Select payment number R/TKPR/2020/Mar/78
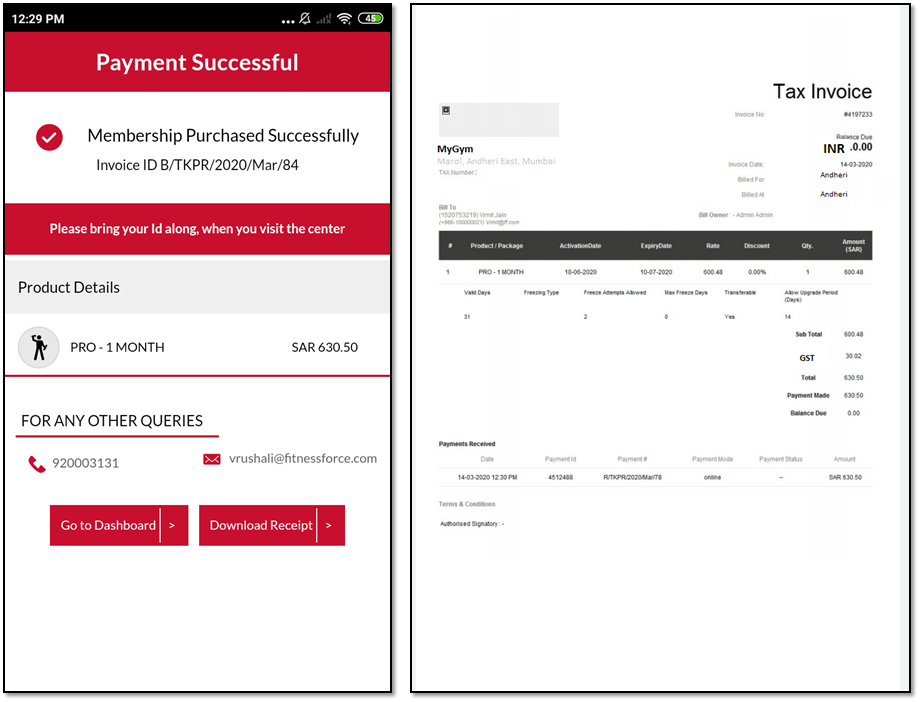The width and height of the screenshot is (920, 702). point(632,477)
